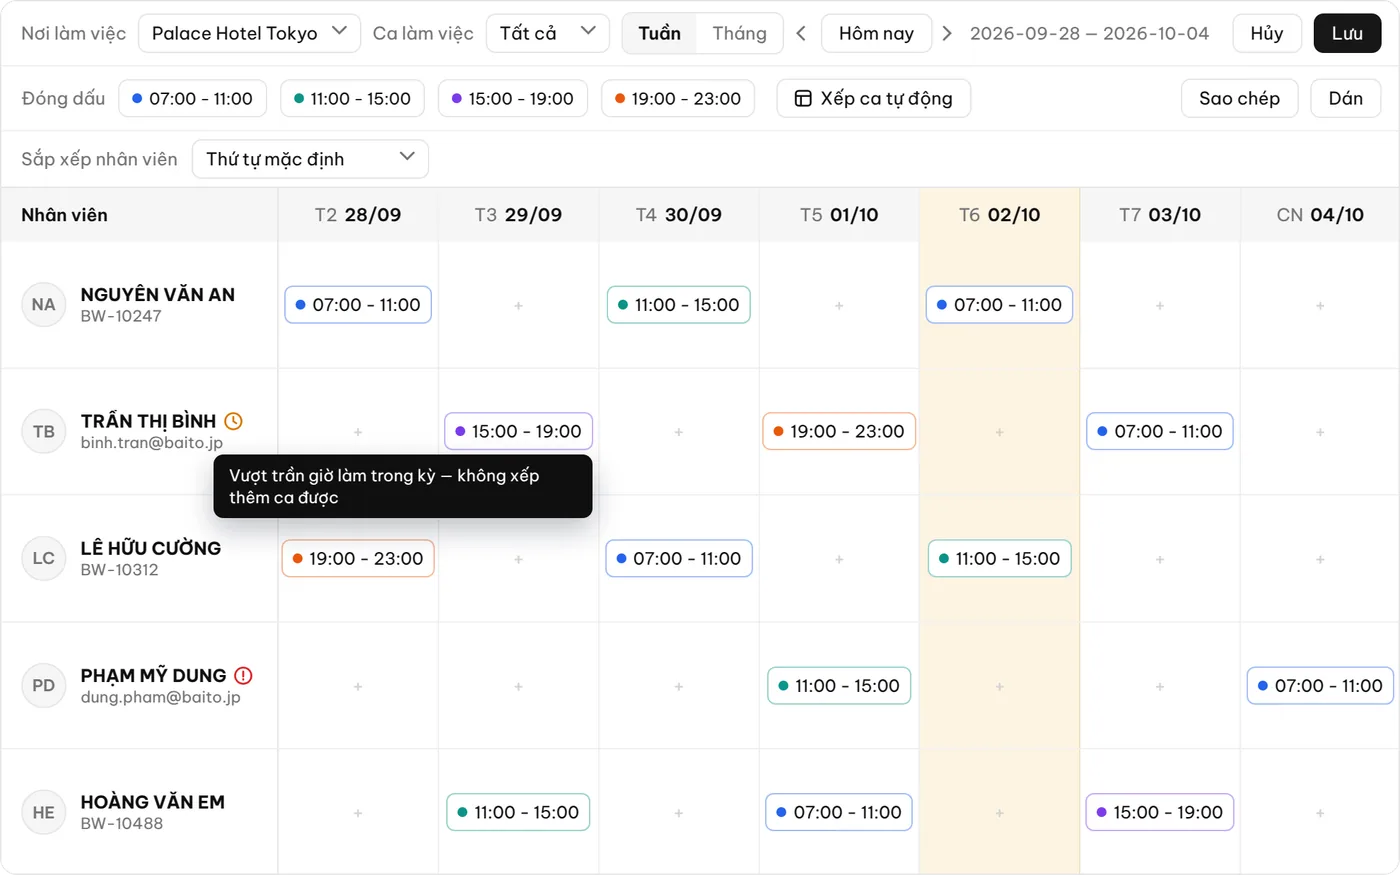Open the Ca làm việc Tất cả dropdown
This screenshot has width=1400, height=875.
[548, 33]
